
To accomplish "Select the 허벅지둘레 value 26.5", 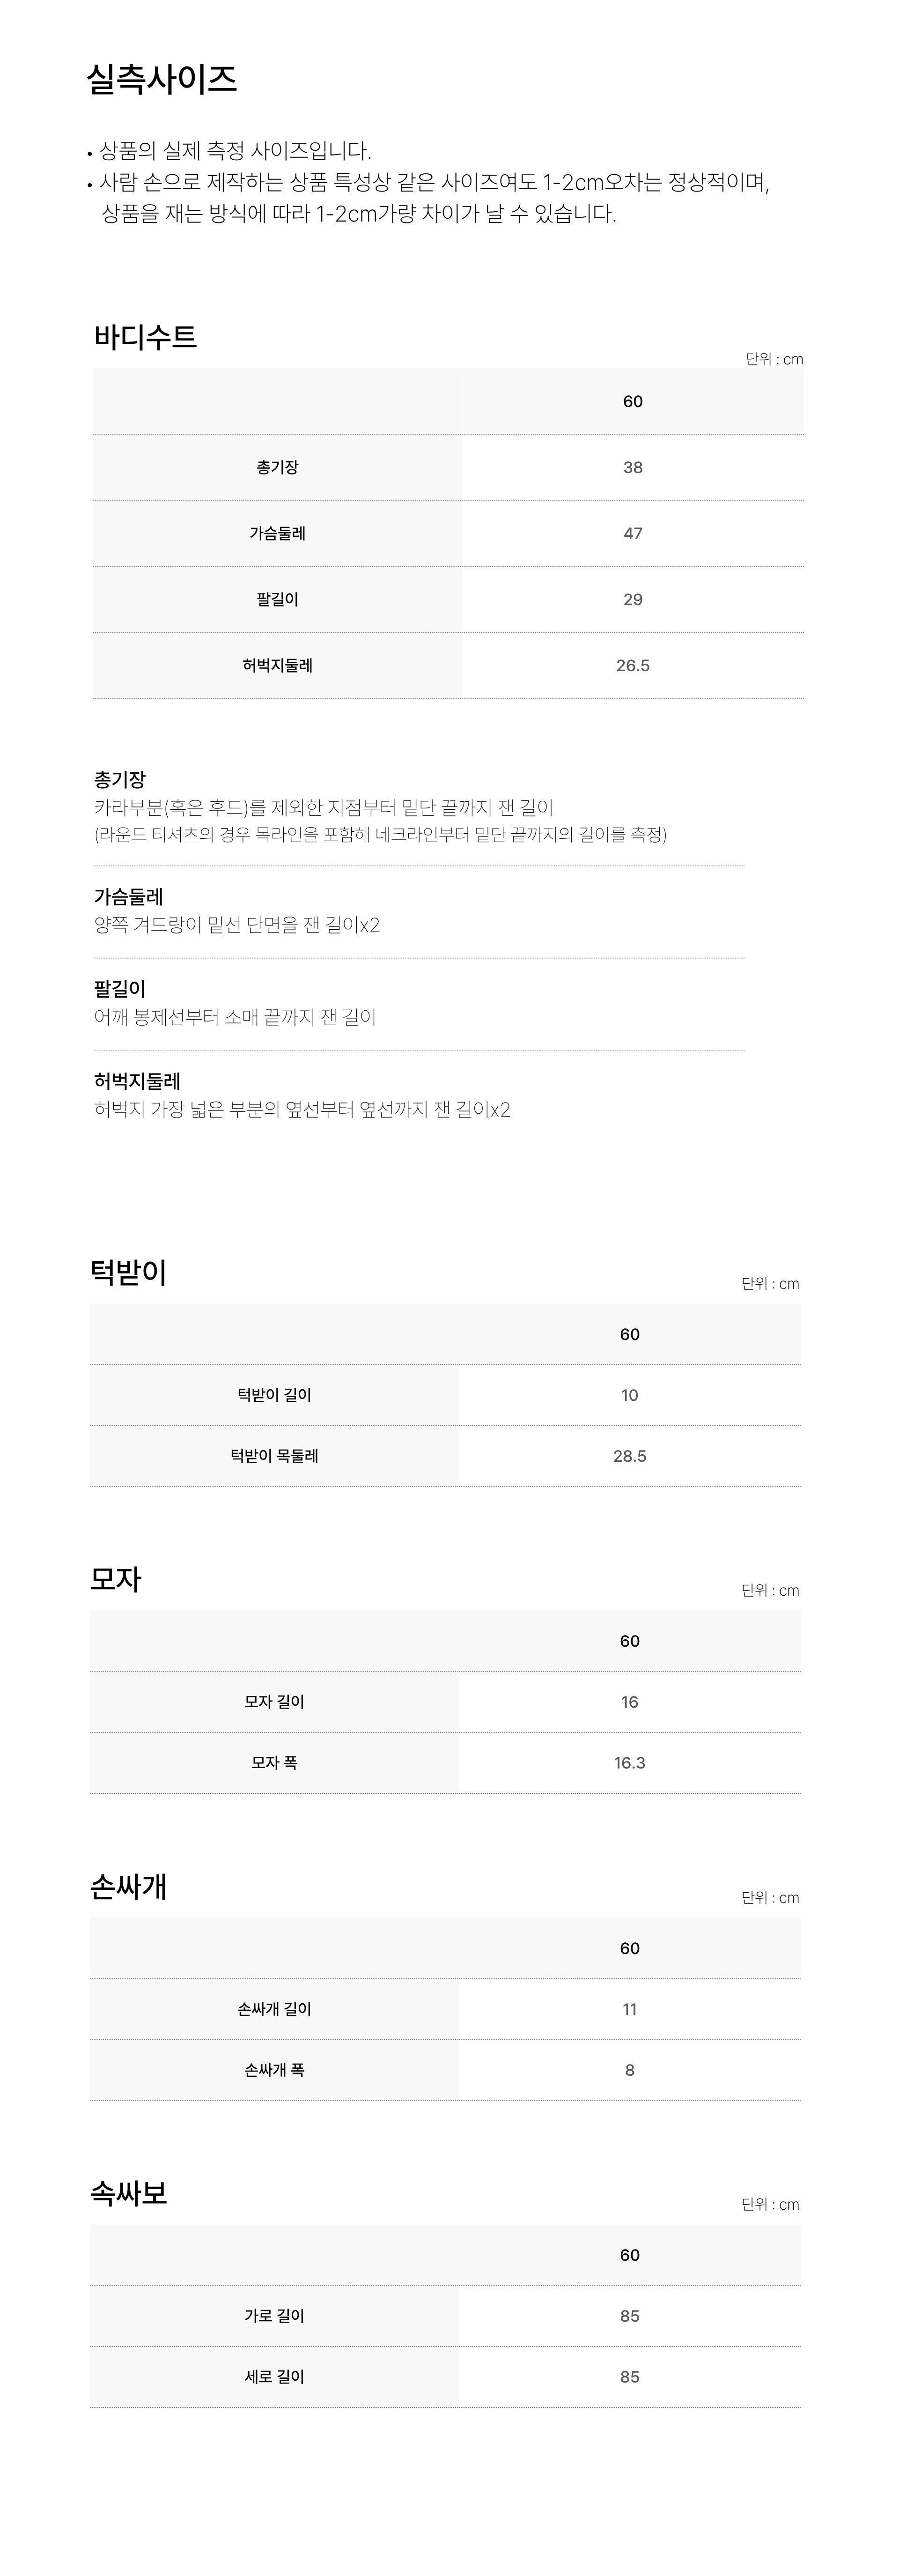I will [x=633, y=665].
